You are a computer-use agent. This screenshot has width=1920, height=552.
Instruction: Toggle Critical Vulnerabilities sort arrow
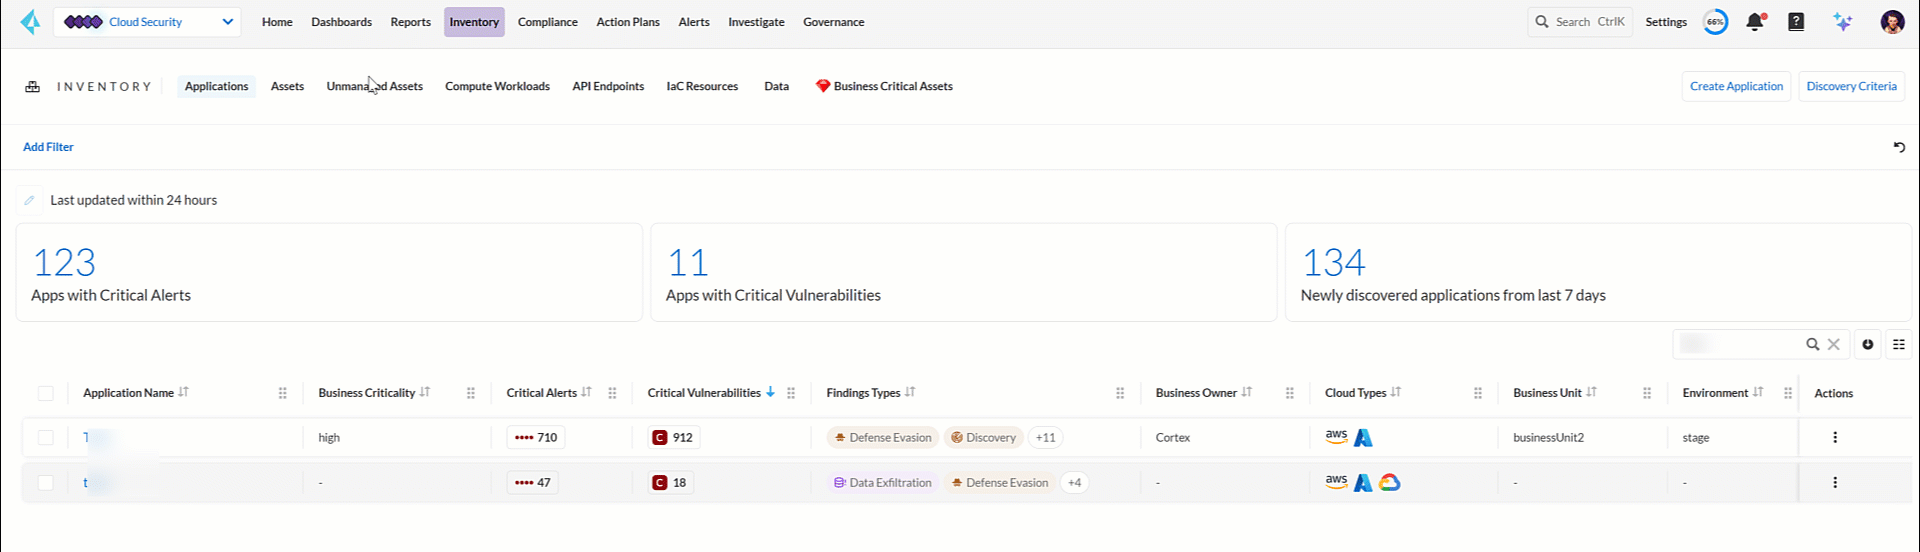(770, 392)
